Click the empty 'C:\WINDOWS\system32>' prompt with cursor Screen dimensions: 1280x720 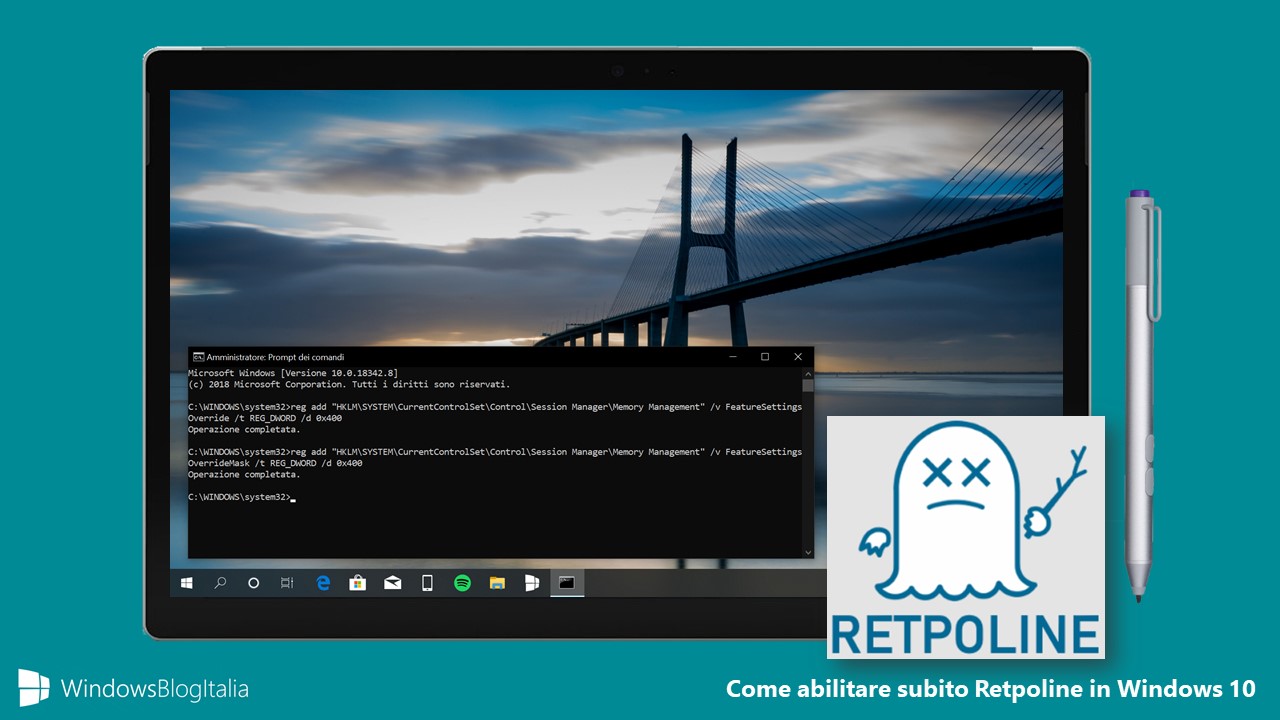(x=241, y=497)
